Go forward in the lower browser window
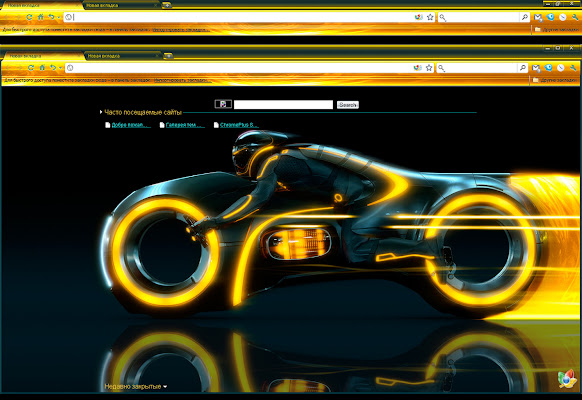Viewport: 582px width, 400px height. pos(19,68)
